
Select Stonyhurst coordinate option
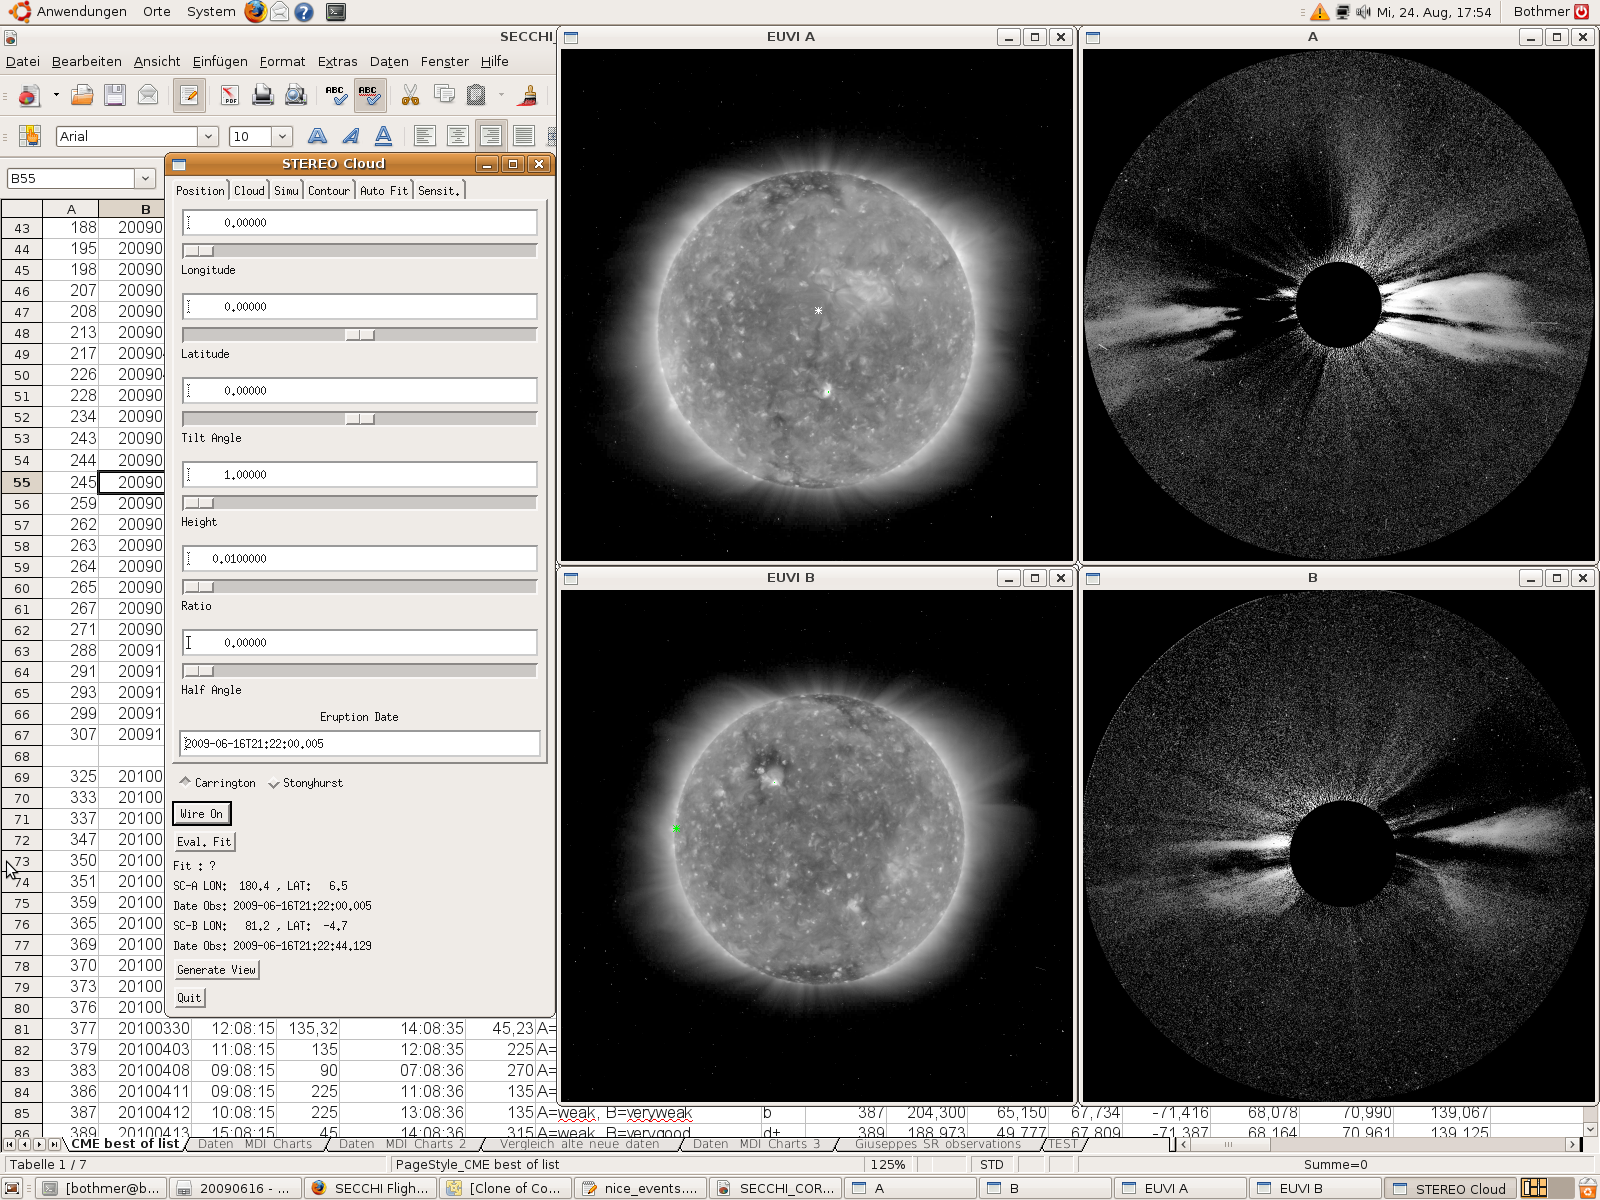(x=305, y=783)
